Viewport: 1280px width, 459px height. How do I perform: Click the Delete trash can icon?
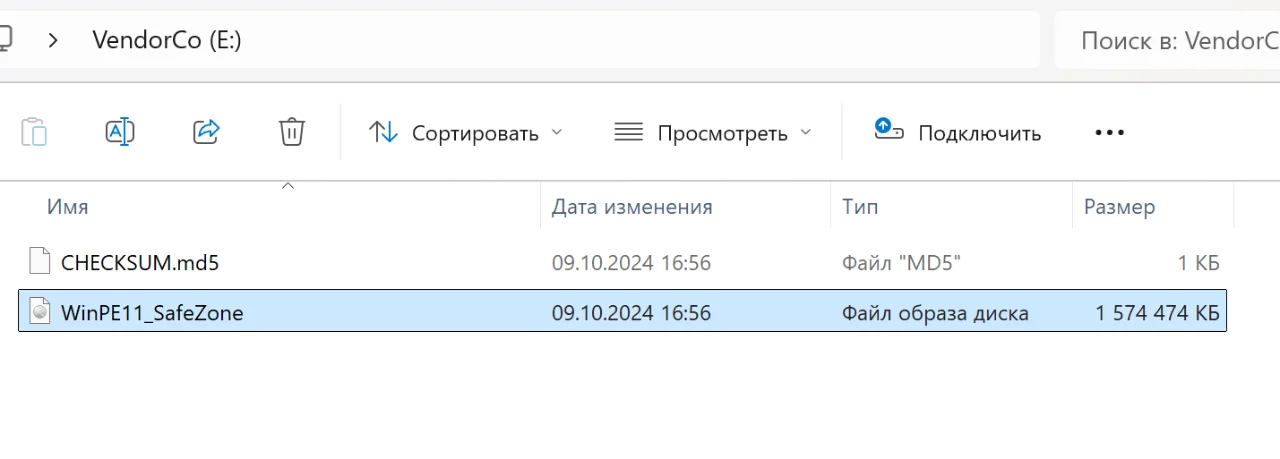292,132
